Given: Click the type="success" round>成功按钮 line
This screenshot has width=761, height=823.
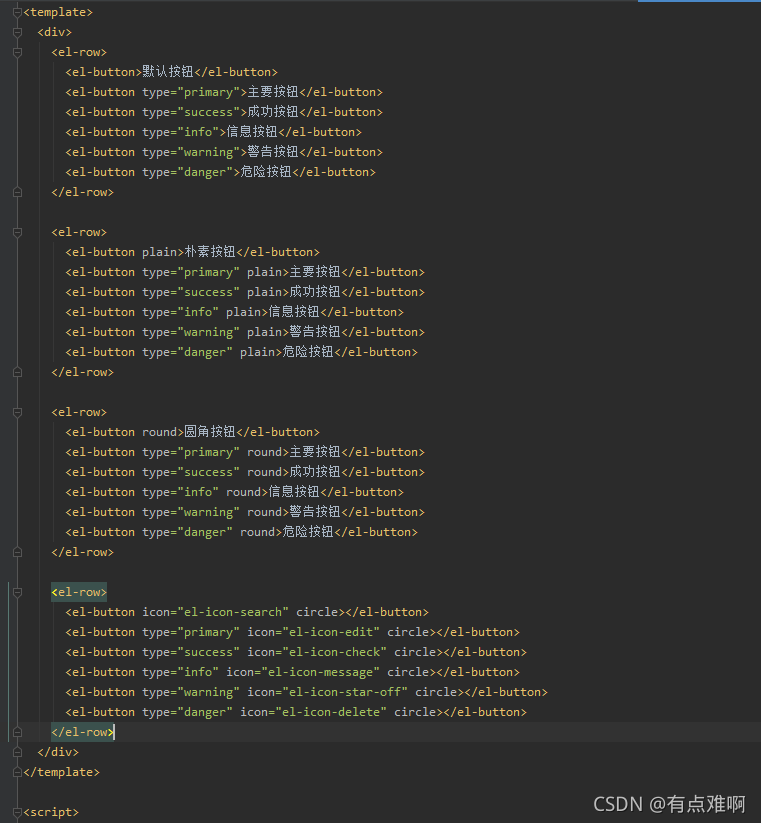Looking at the screenshot, I should point(245,472).
